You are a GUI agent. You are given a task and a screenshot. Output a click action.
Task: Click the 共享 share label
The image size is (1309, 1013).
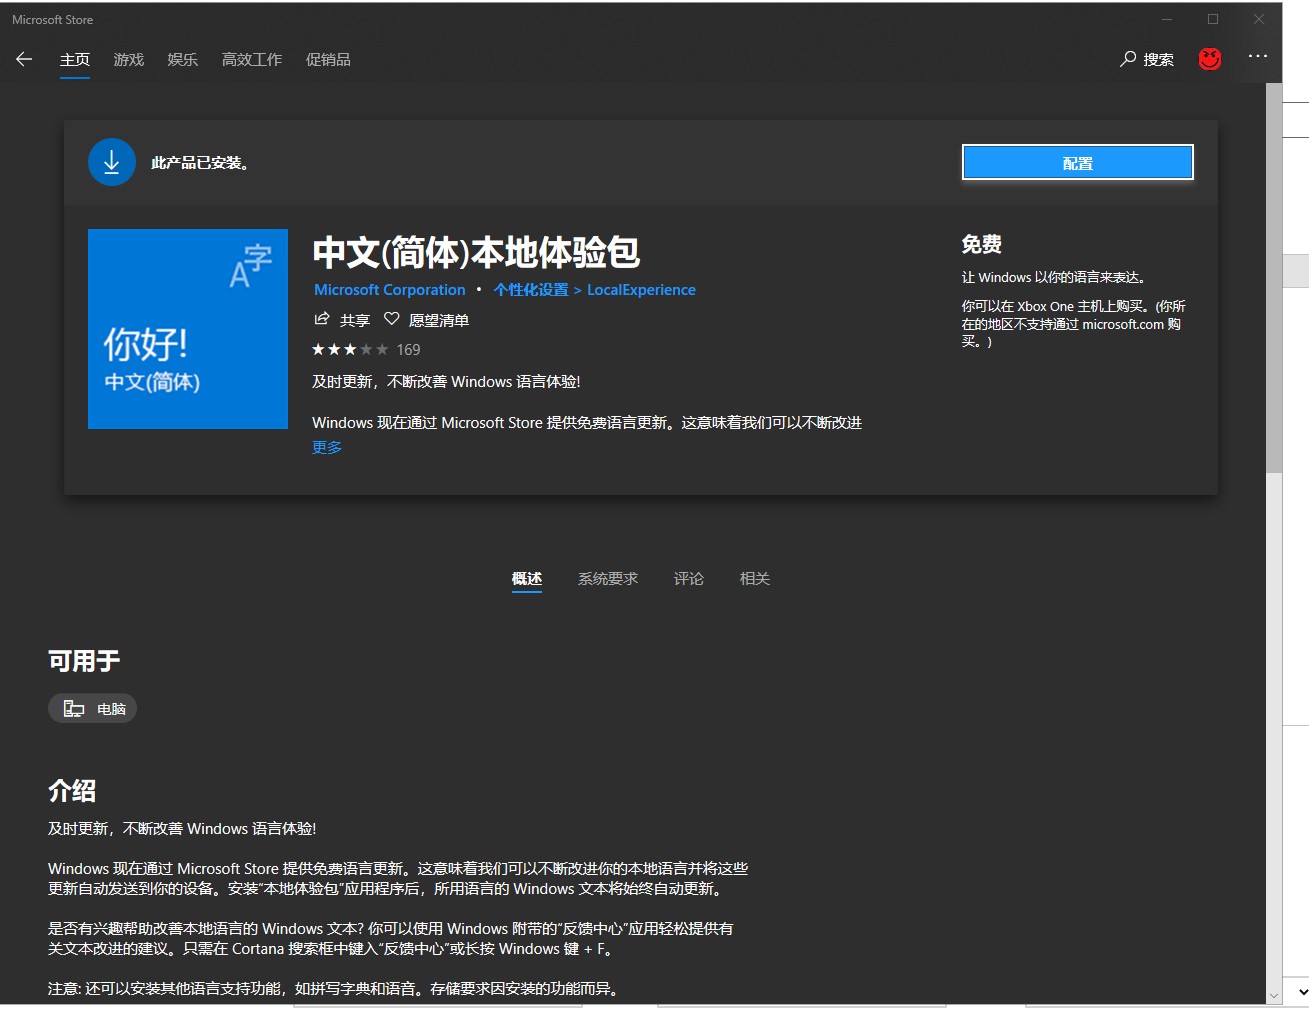355,320
